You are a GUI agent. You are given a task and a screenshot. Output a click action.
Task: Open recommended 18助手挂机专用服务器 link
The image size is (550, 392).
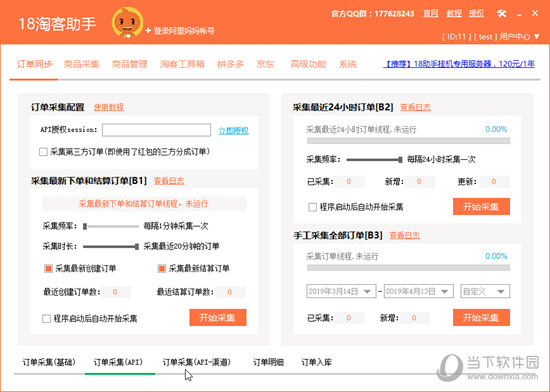[459, 64]
